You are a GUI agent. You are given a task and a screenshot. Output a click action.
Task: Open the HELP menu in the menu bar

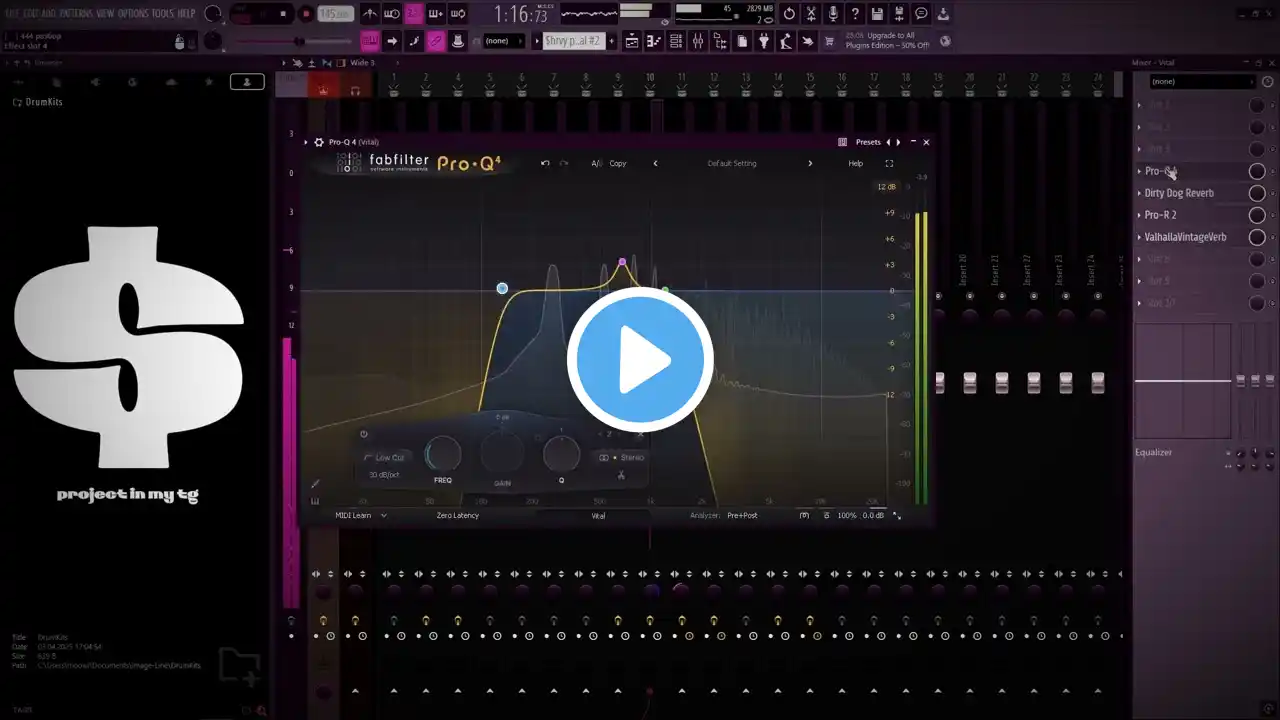tap(186, 13)
